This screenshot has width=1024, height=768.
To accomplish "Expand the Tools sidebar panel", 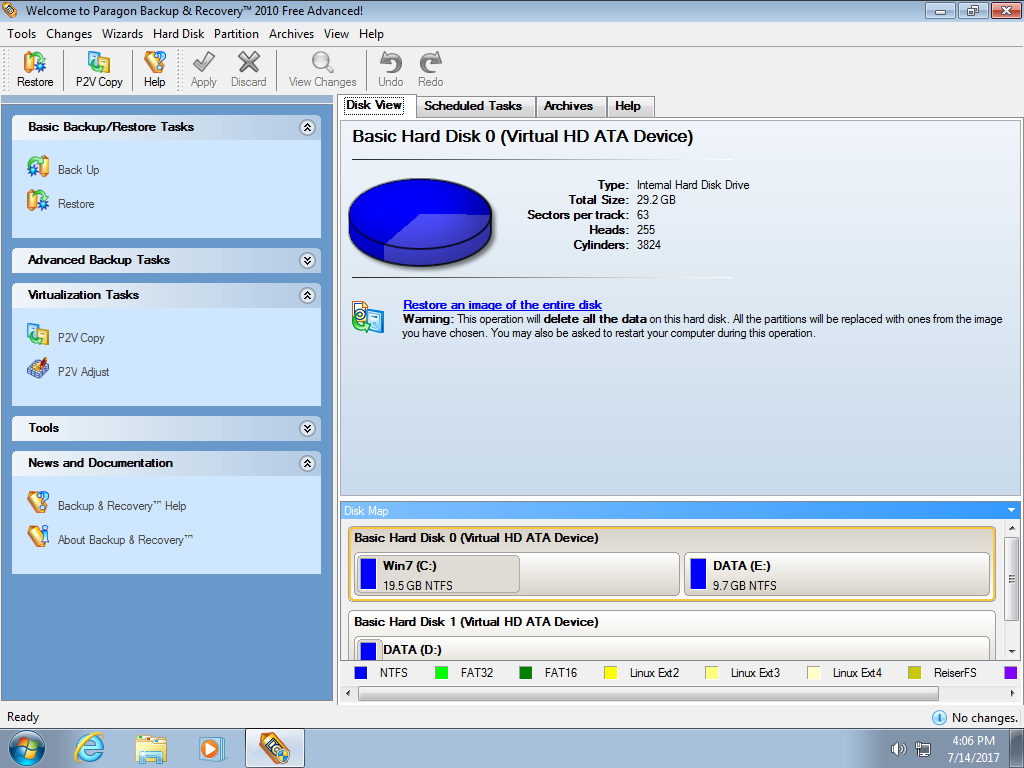I will 307,429.
